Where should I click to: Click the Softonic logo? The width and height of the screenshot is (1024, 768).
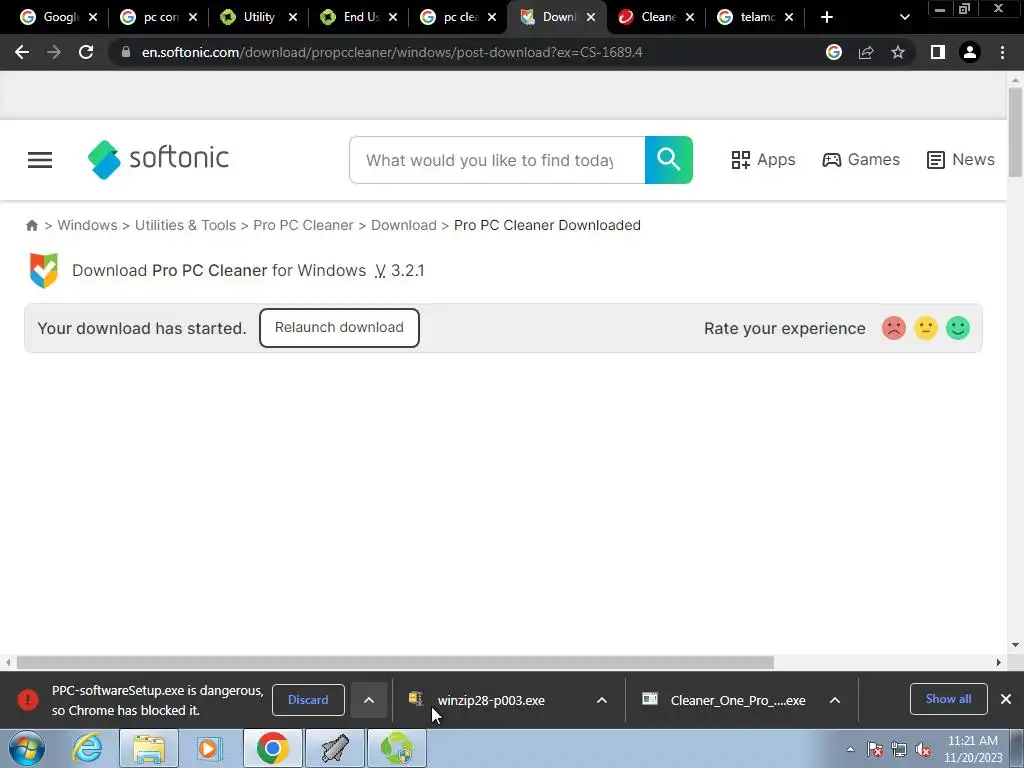point(158,159)
